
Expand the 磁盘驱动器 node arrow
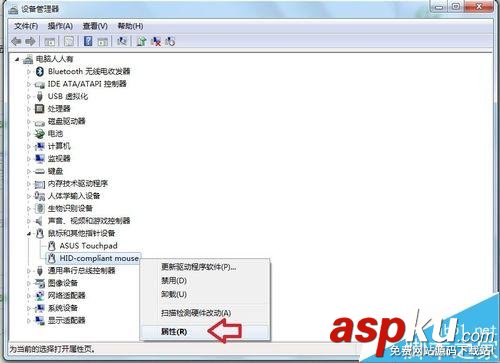coord(29,121)
